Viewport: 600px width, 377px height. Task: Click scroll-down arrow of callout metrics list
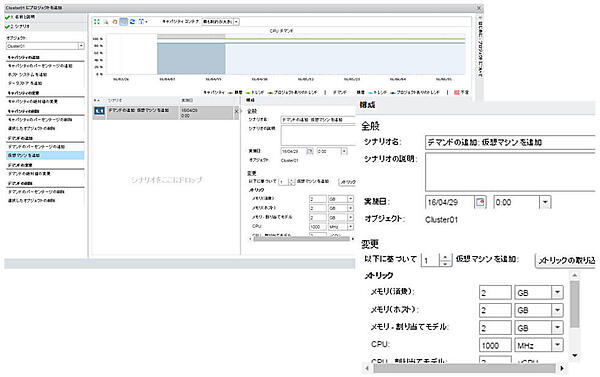coord(574,356)
